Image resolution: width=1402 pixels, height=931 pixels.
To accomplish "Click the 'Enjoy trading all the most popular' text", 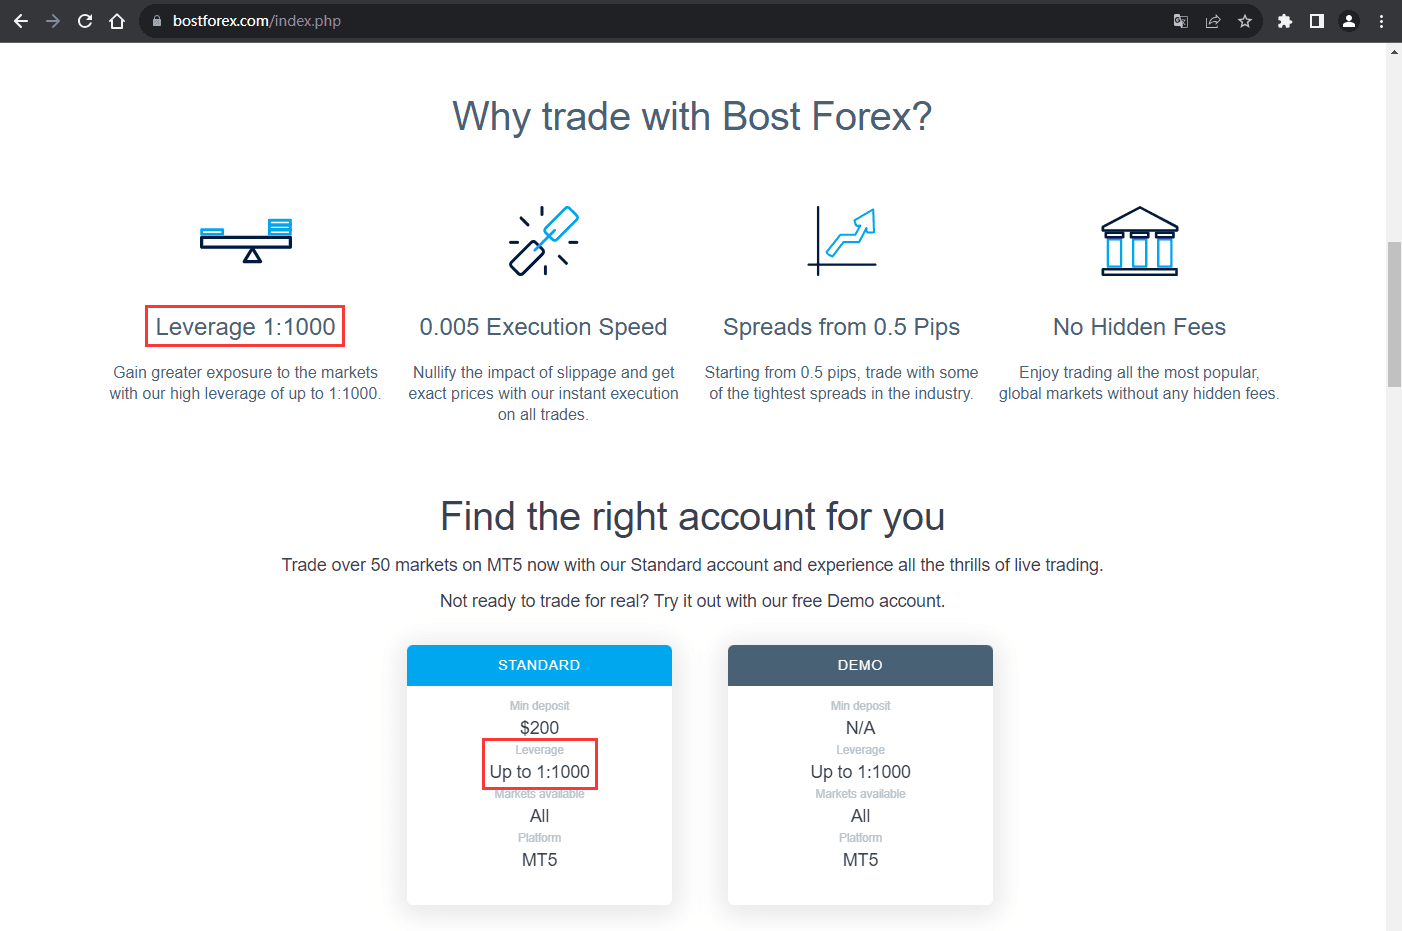I will [x=1139, y=383].
